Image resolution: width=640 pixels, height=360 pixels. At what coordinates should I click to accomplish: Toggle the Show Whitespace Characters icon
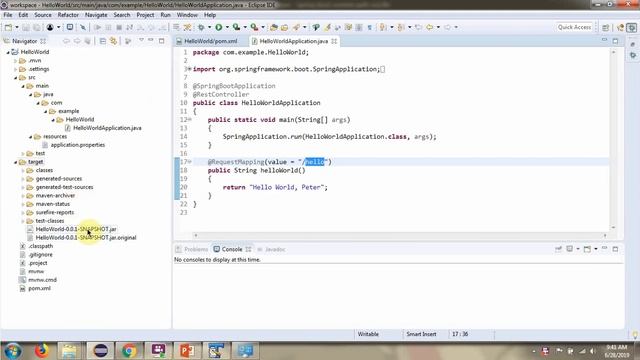coord(370,27)
